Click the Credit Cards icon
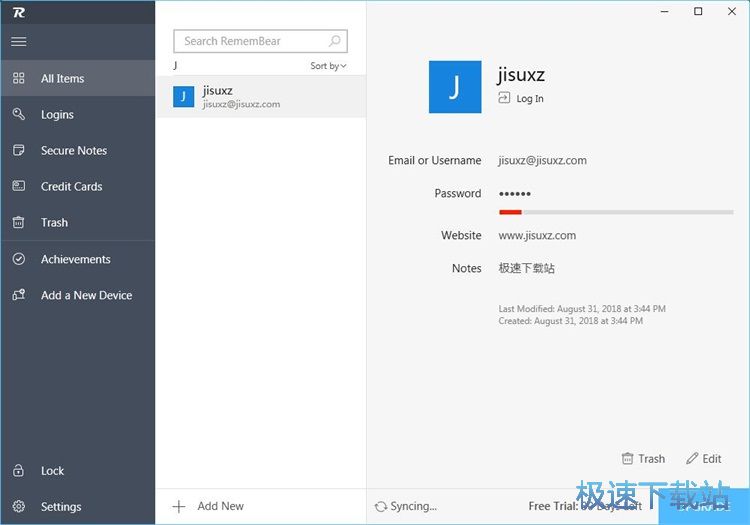The height and width of the screenshot is (525, 750). [19, 186]
